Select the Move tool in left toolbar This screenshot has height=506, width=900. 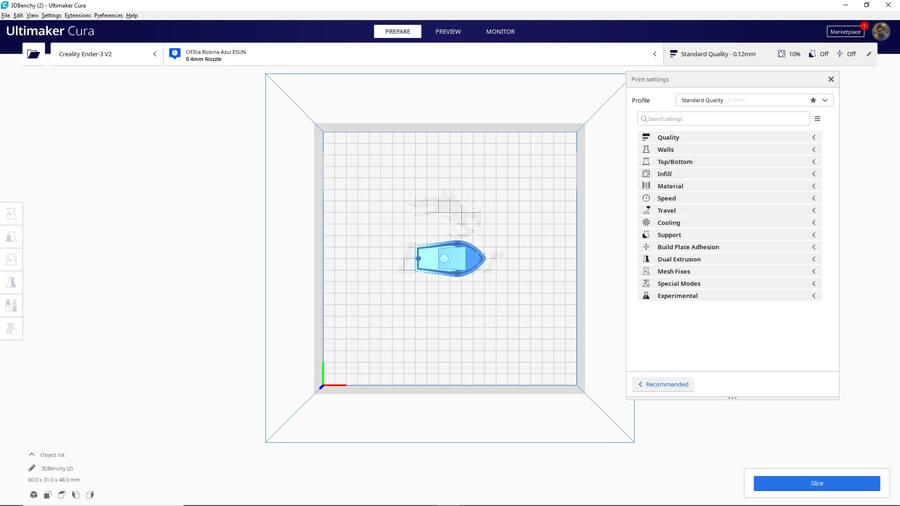(11, 214)
